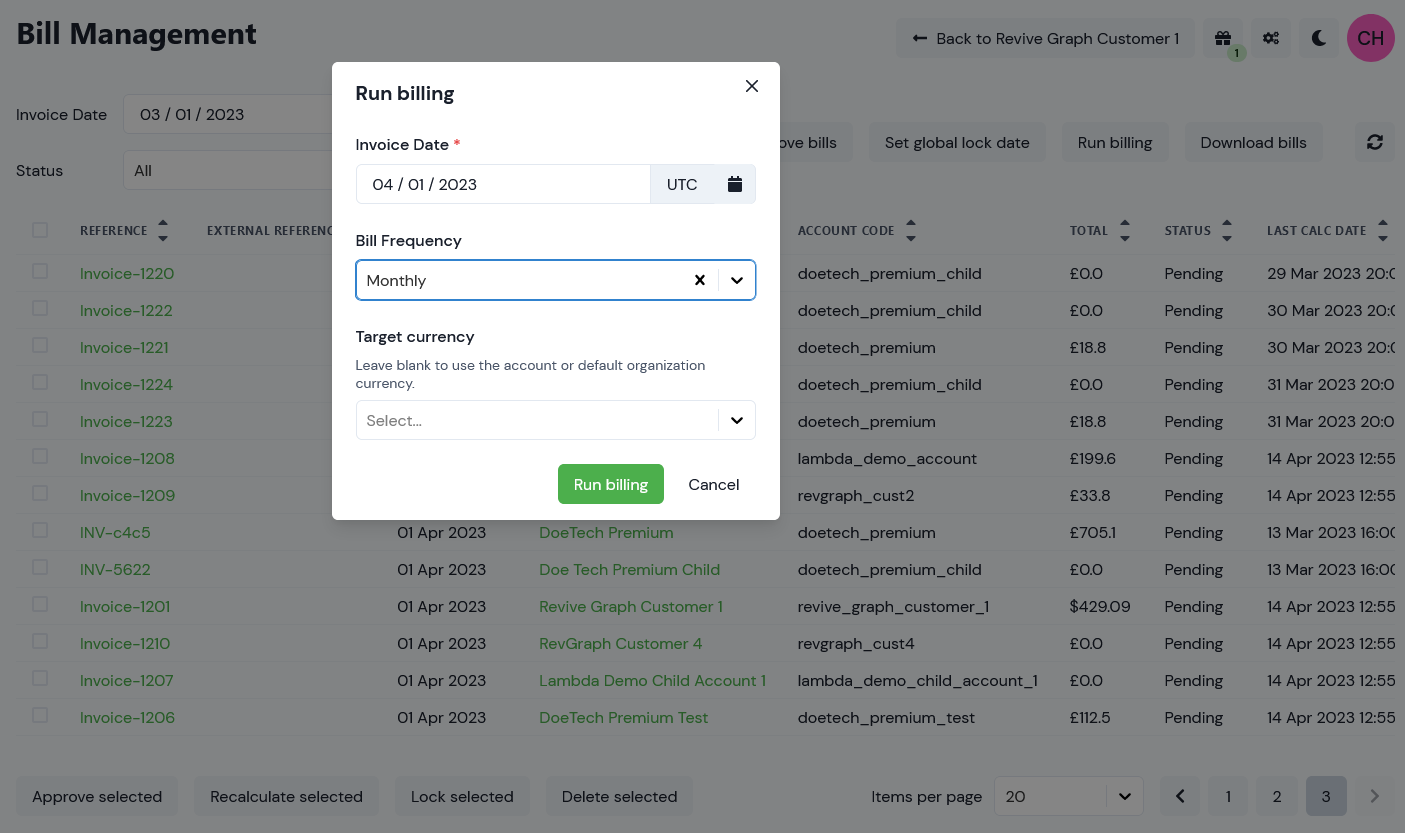Expand the Bill Frequency dropdown
This screenshot has width=1405, height=833.
click(x=737, y=281)
